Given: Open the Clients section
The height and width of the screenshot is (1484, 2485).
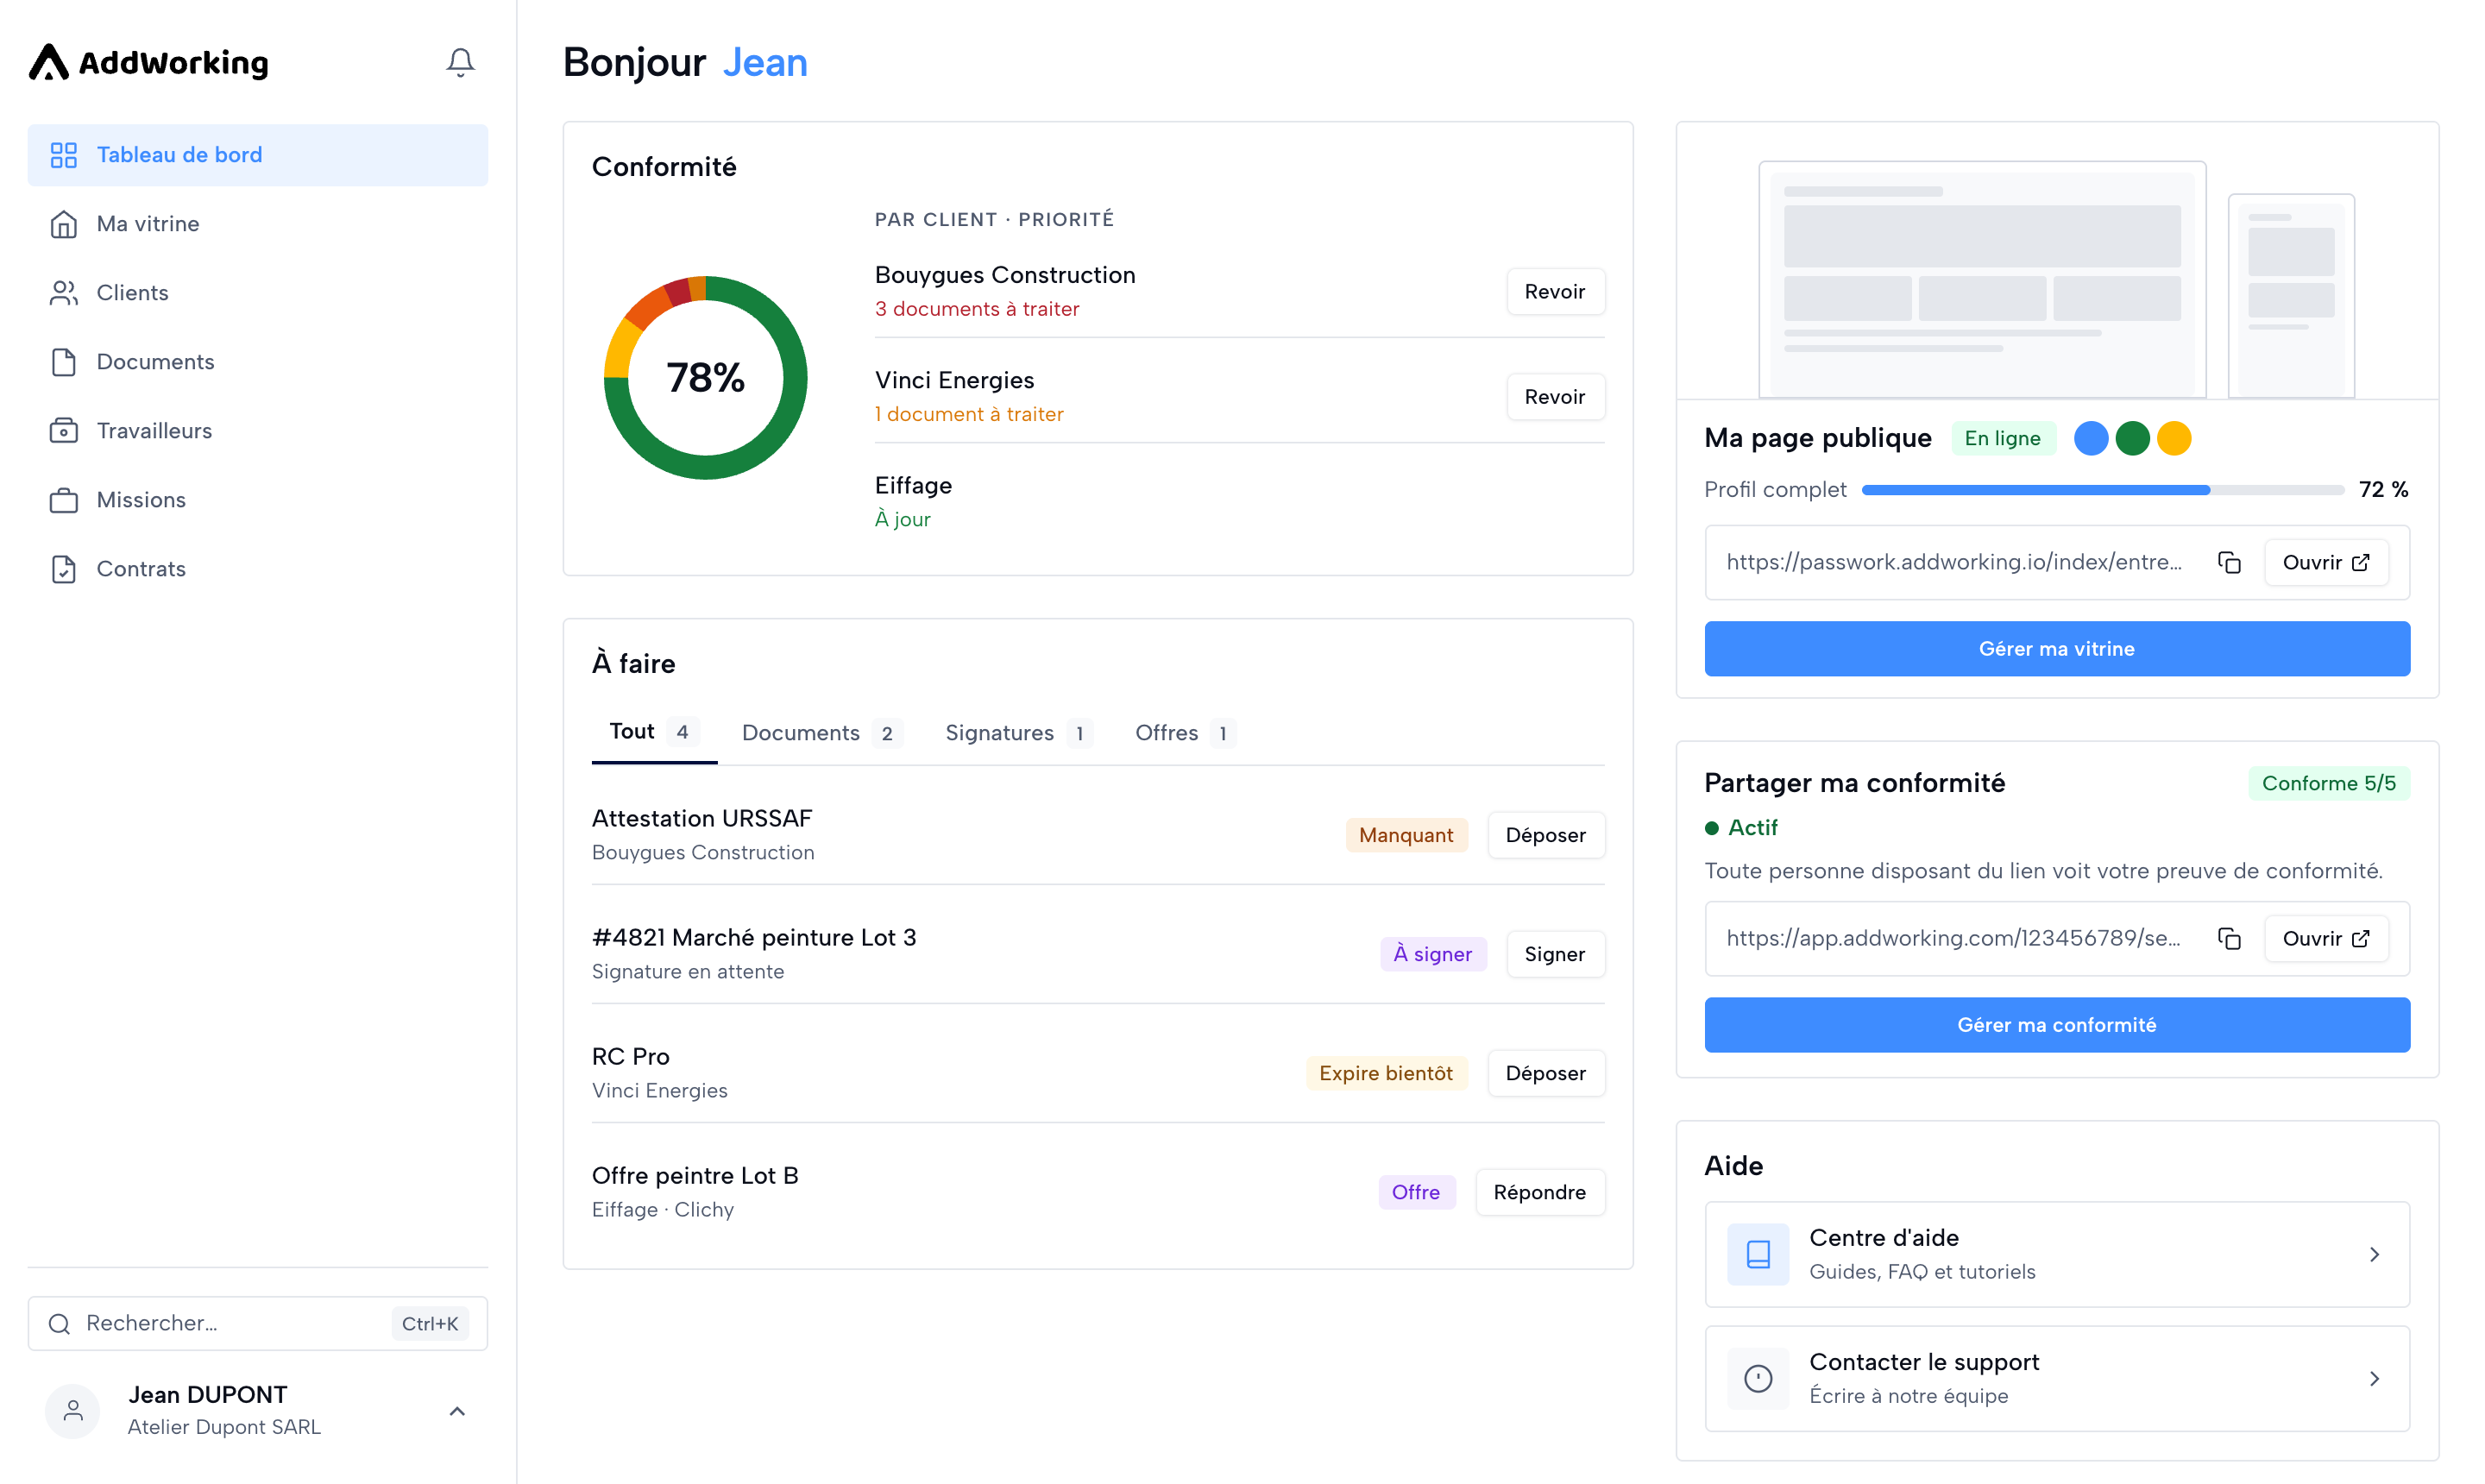Looking at the screenshot, I should tap(258, 293).
